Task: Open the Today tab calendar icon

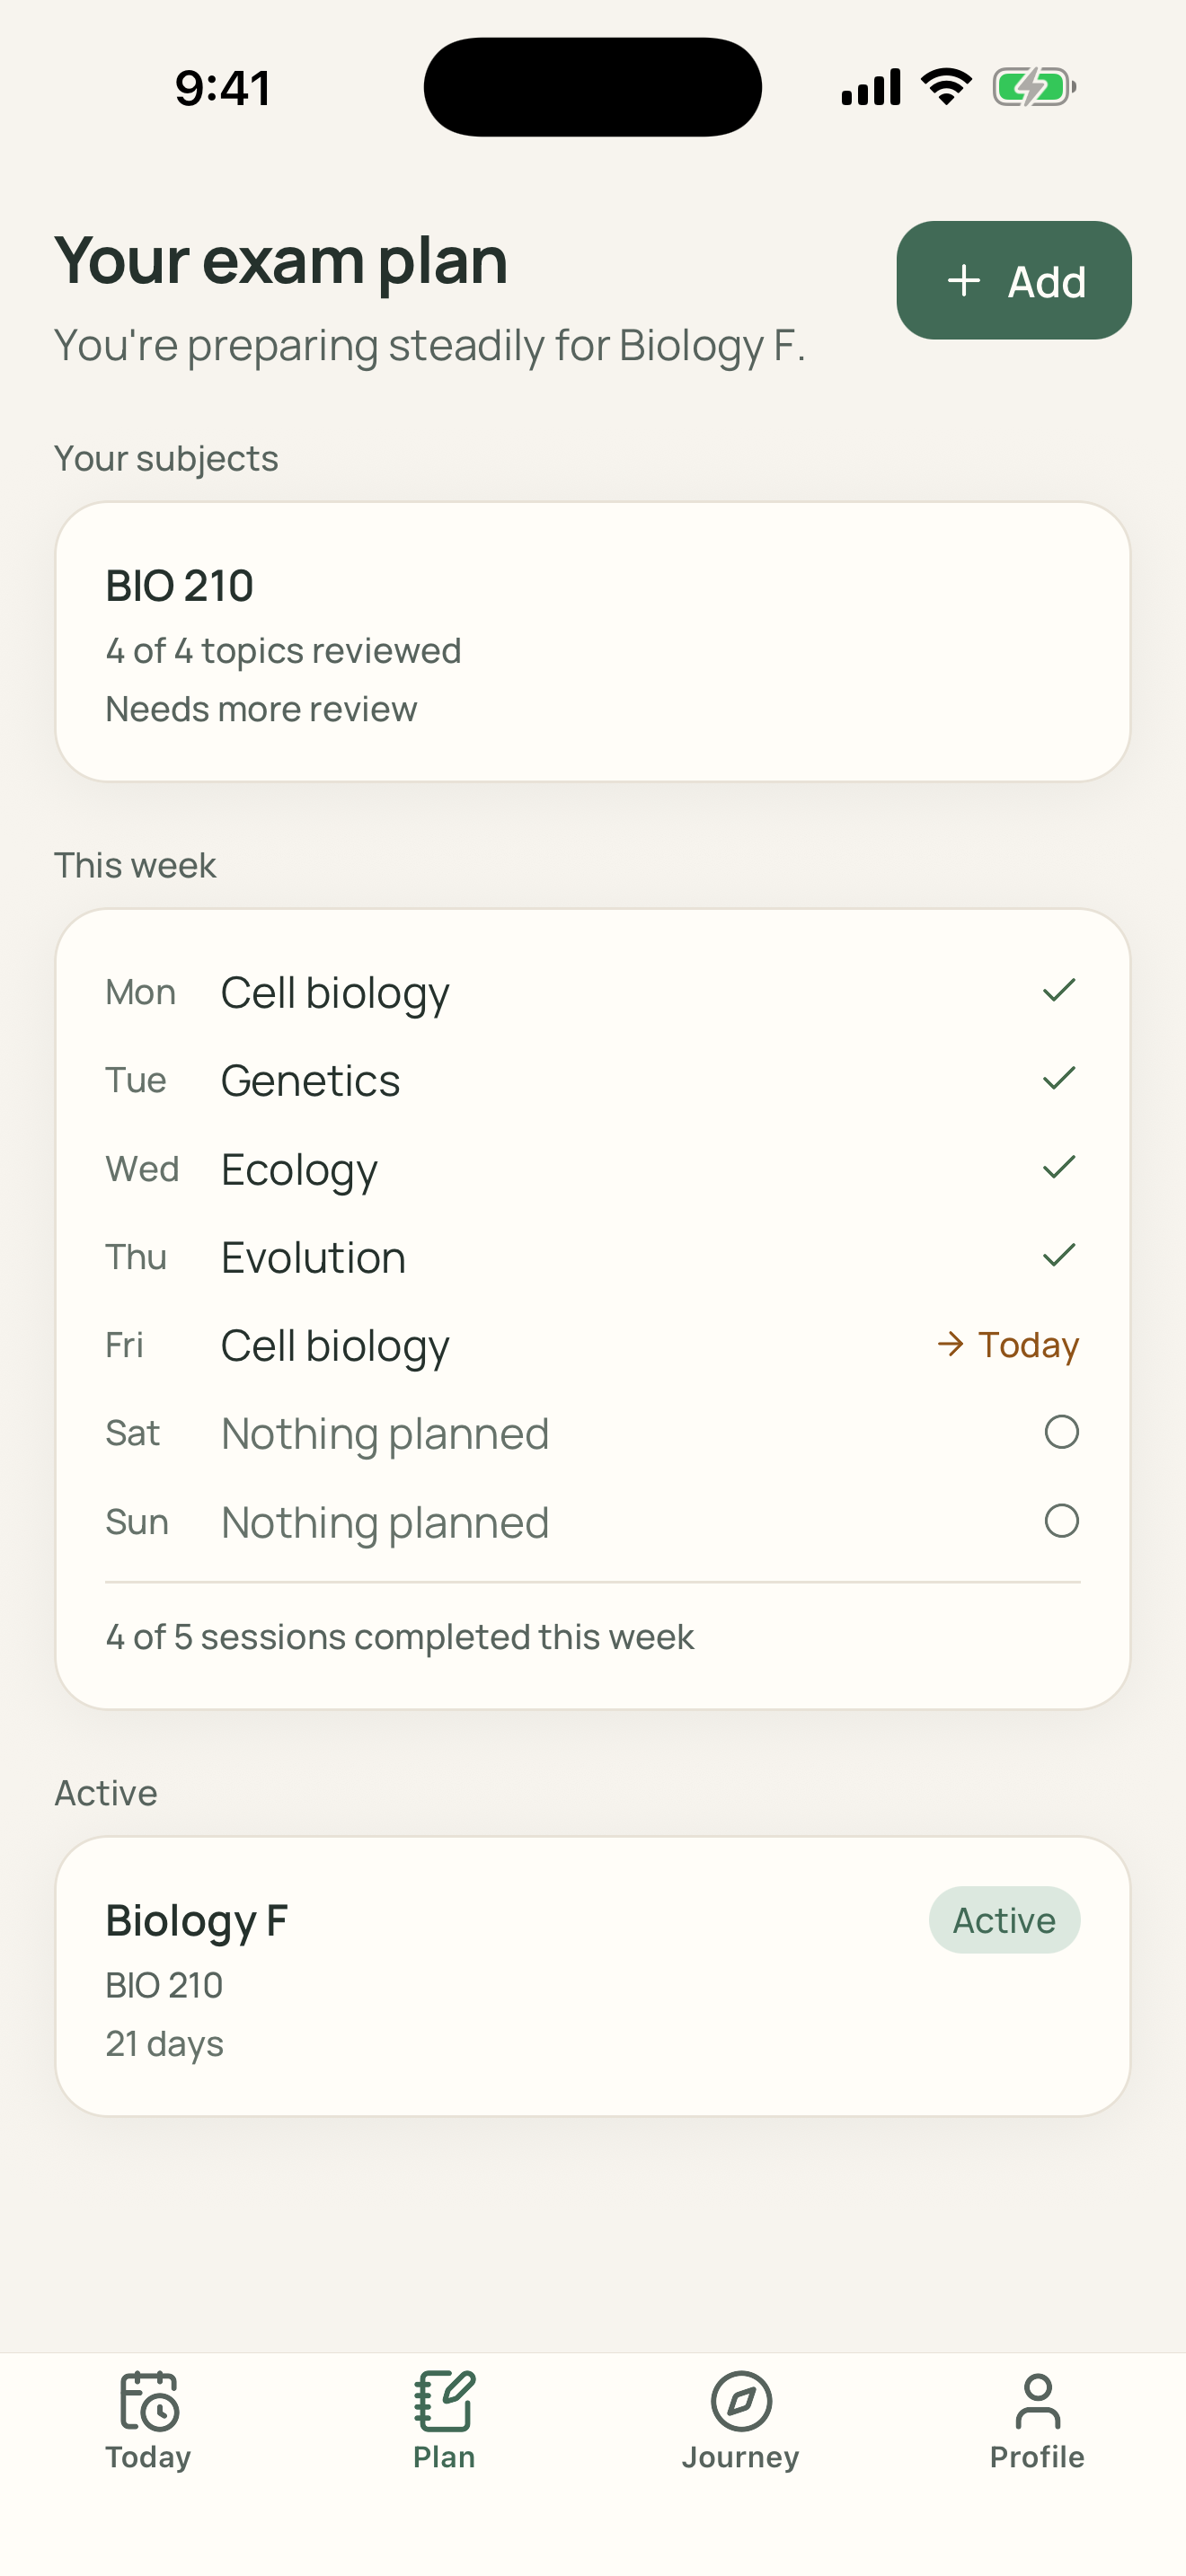Action: pyautogui.click(x=148, y=2400)
